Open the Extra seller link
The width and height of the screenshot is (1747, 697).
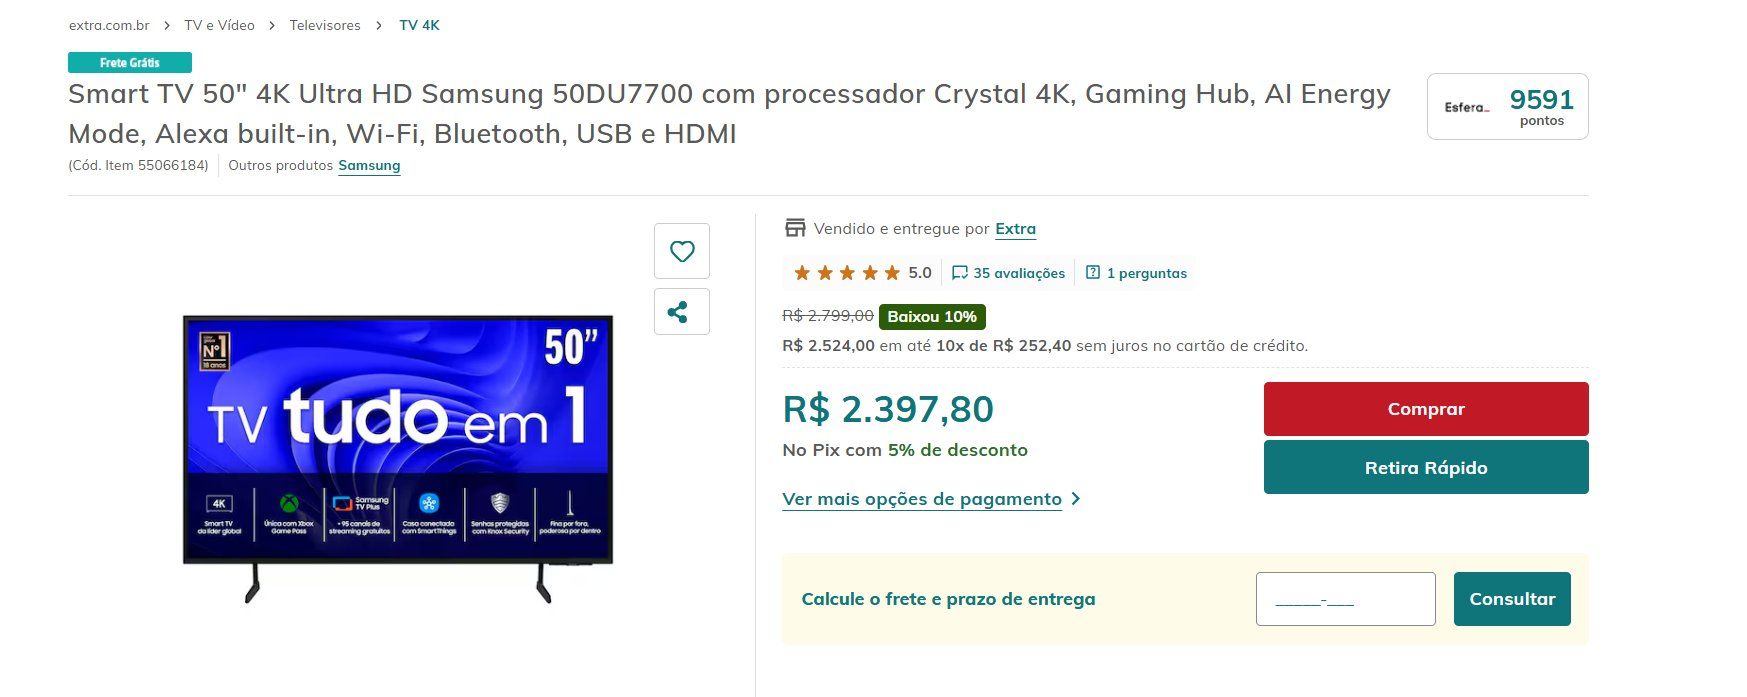point(1015,229)
